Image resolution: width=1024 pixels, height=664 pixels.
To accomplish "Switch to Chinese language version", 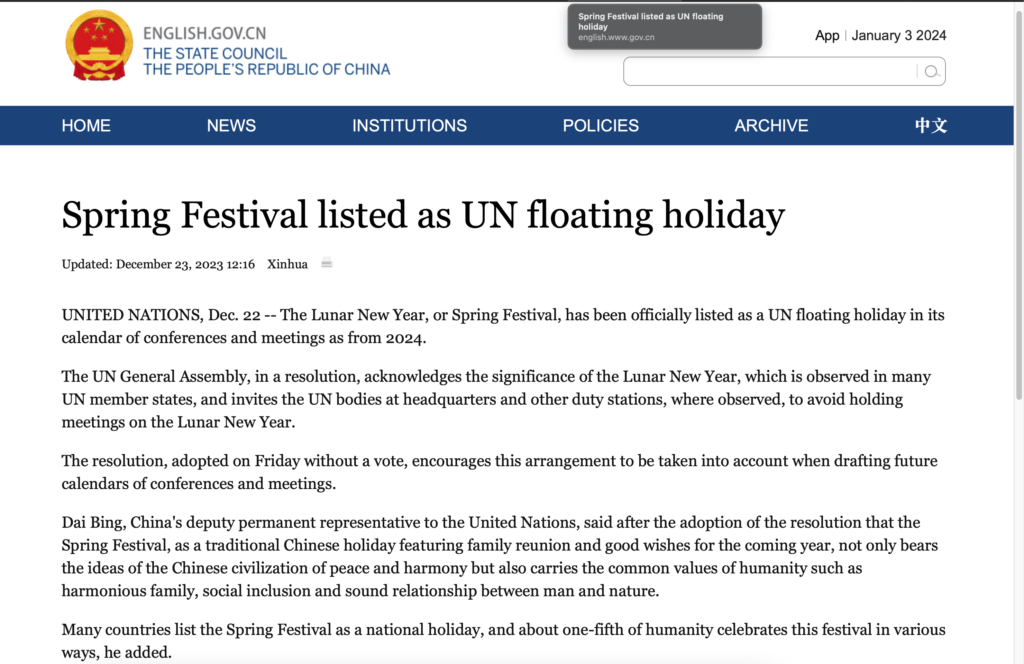I will (x=930, y=125).
